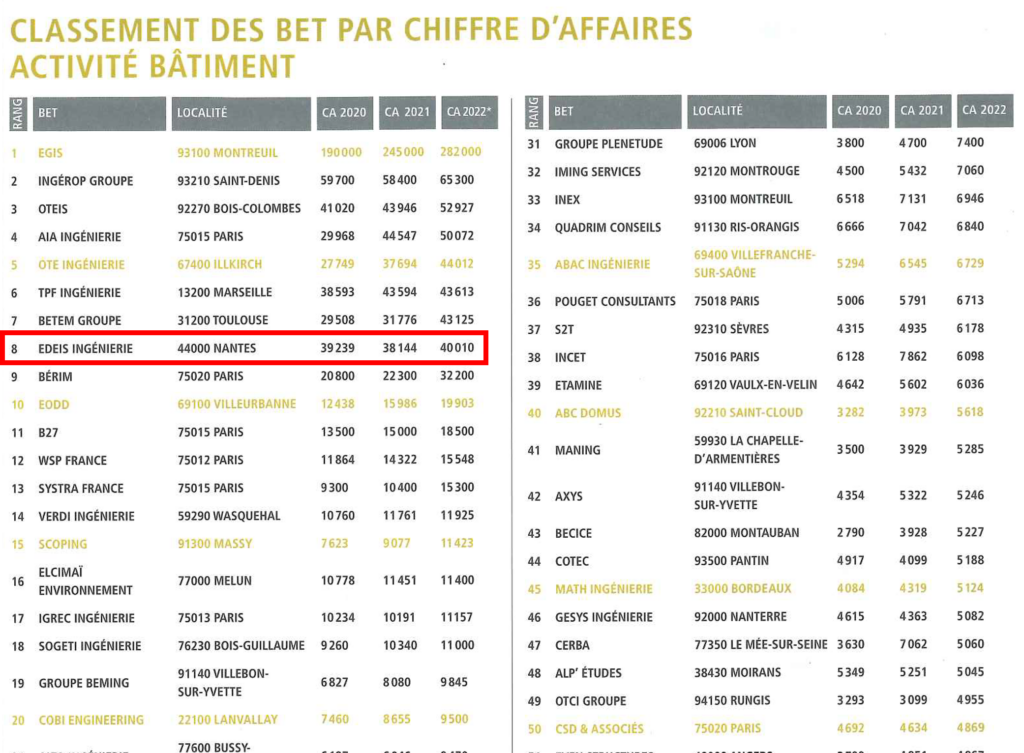
Task: Click the EGIS company name
Action: [50, 153]
